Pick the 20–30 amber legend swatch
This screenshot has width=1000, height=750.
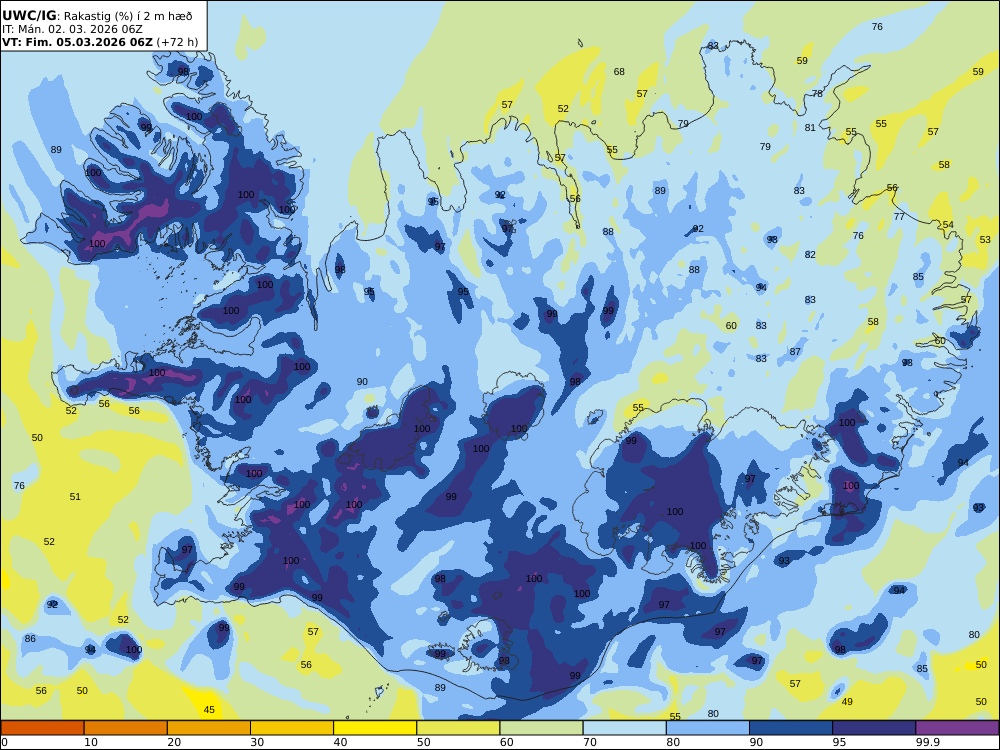(x=209, y=728)
